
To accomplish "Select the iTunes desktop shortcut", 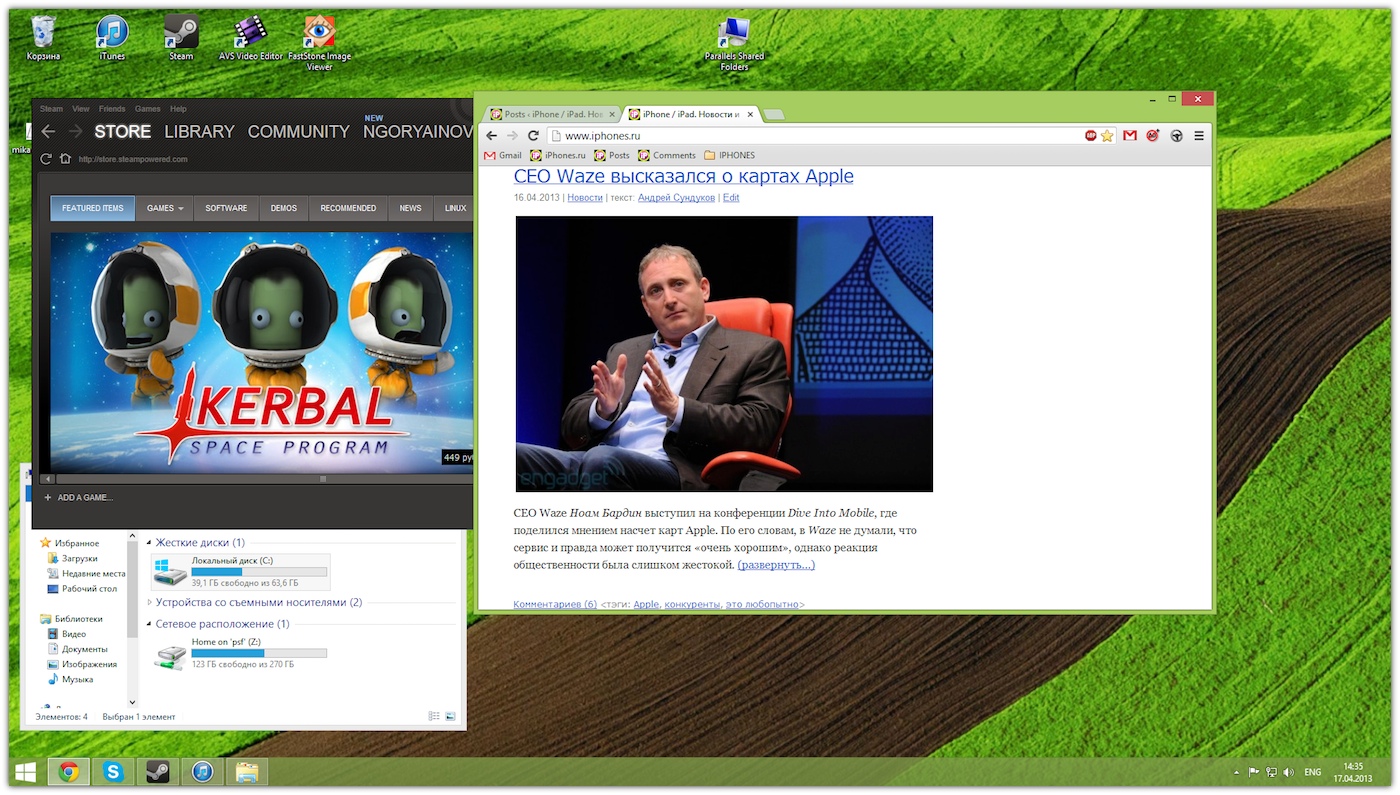I will (x=112, y=39).
